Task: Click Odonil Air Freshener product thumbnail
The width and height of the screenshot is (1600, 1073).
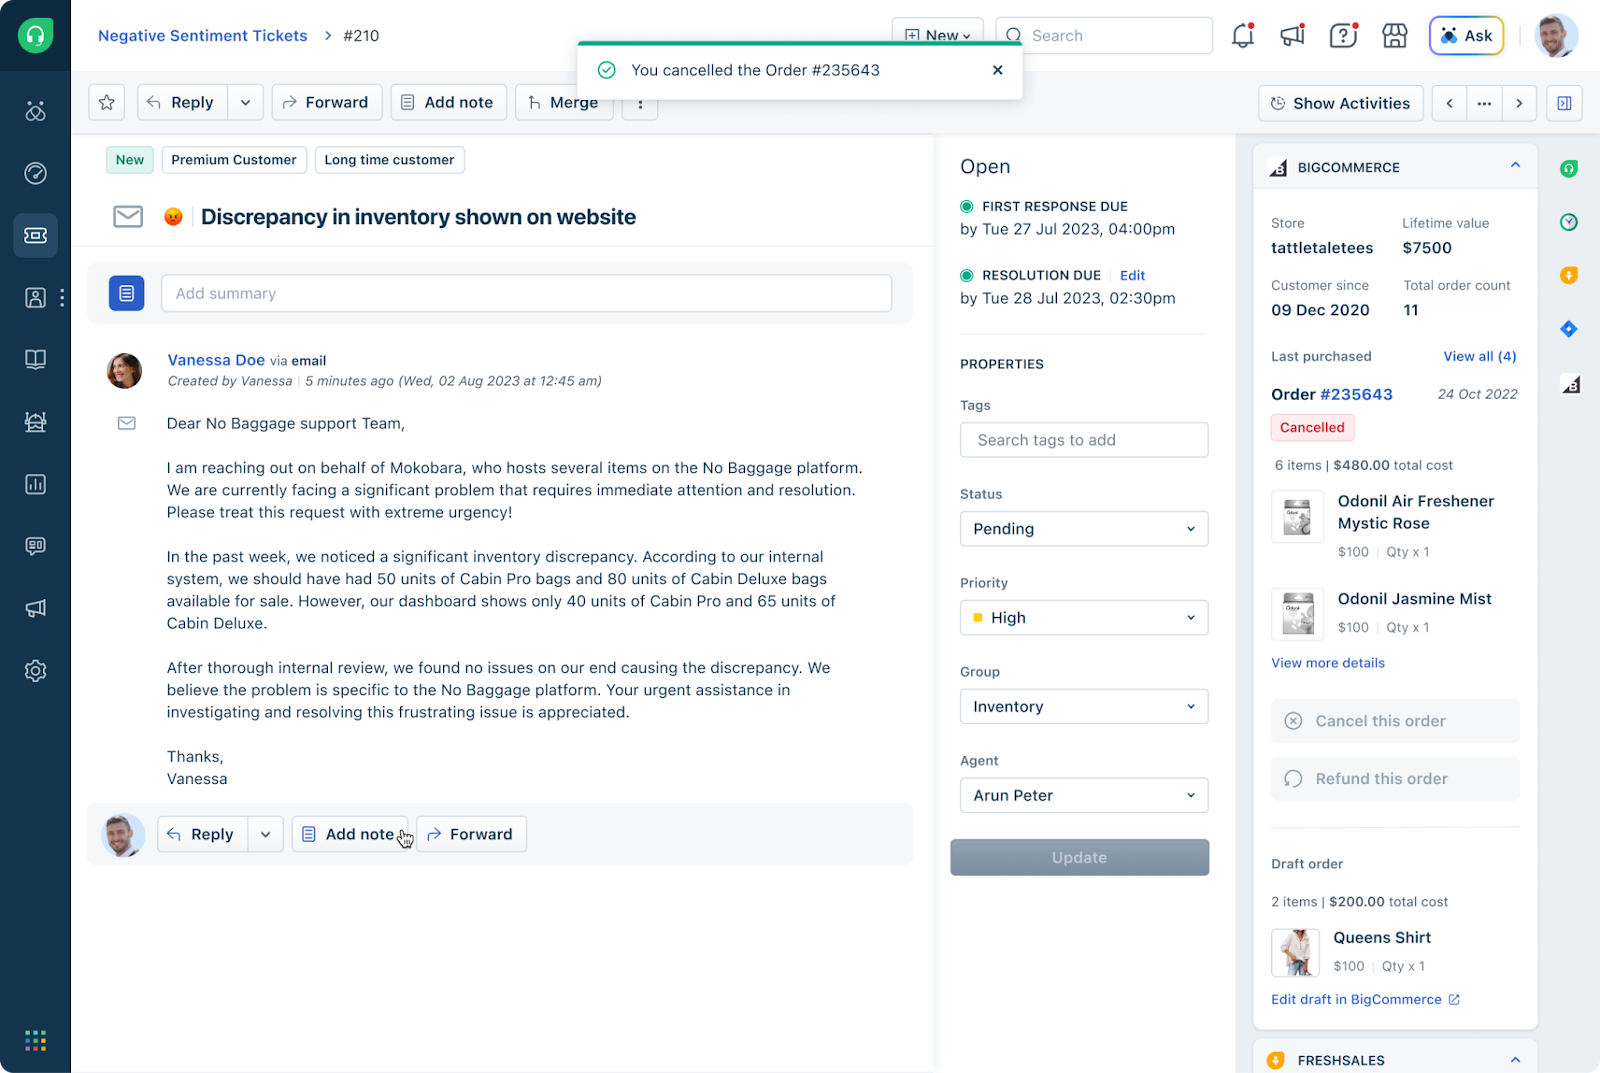Action: point(1297,516)
